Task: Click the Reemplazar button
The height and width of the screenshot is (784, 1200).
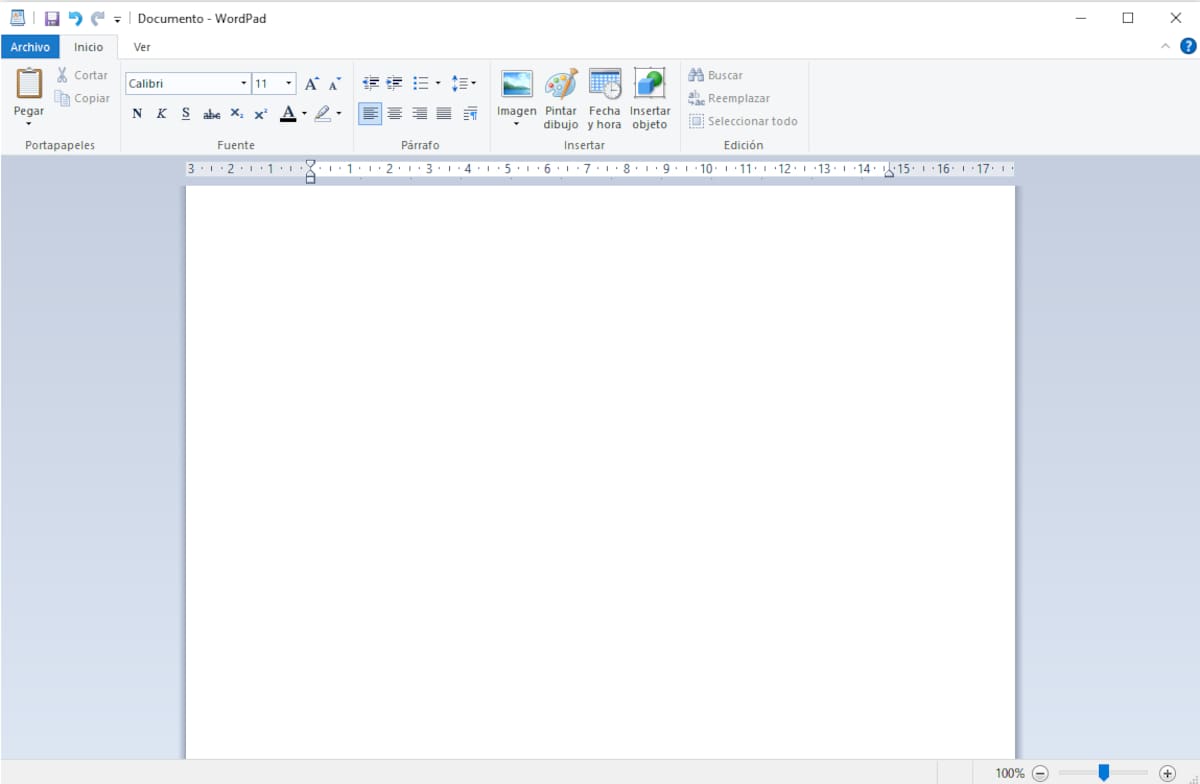Action: pyautogui.click(x=729, y=98)
